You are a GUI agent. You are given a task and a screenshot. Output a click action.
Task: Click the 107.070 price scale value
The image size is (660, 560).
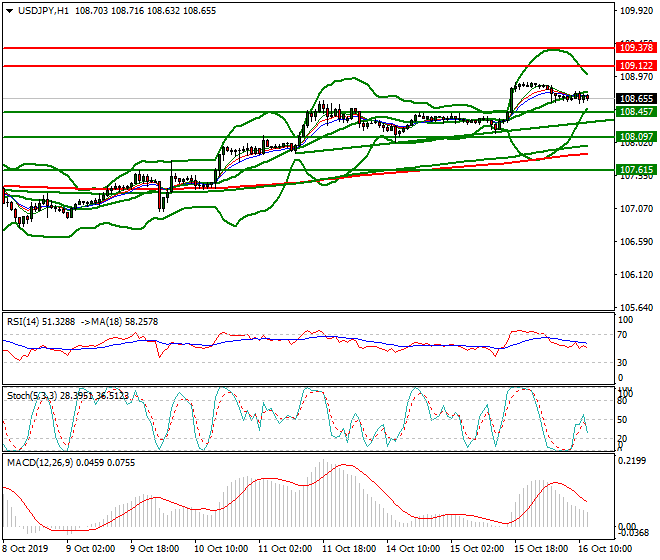pyautogui.click(x=636, y=208)
